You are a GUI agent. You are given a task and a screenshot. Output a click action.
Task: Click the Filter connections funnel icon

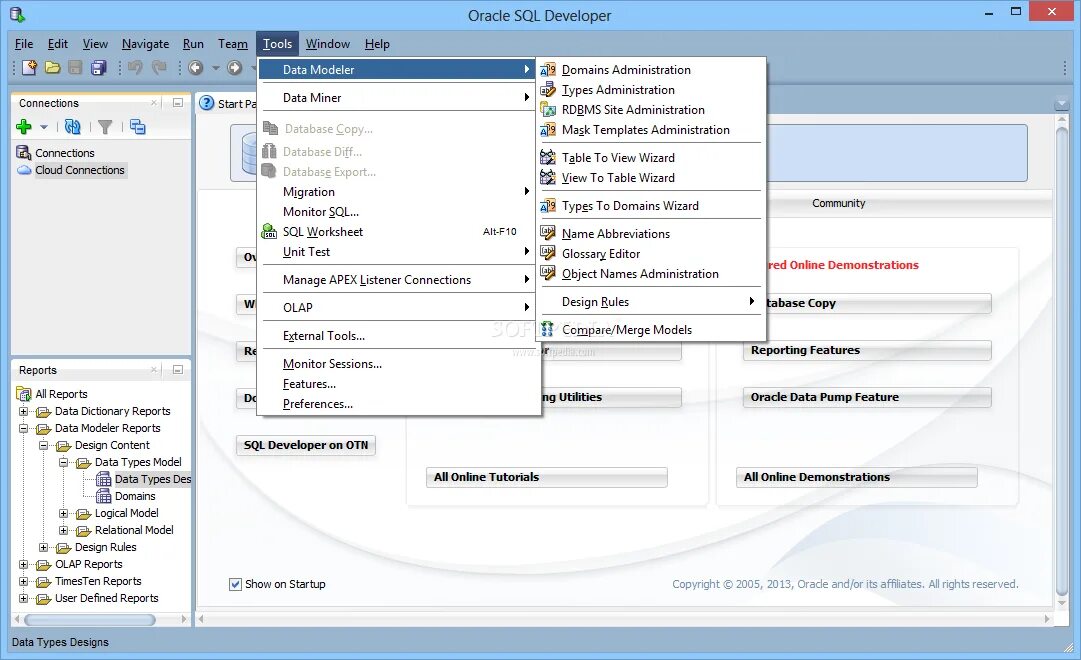(105, 127)
